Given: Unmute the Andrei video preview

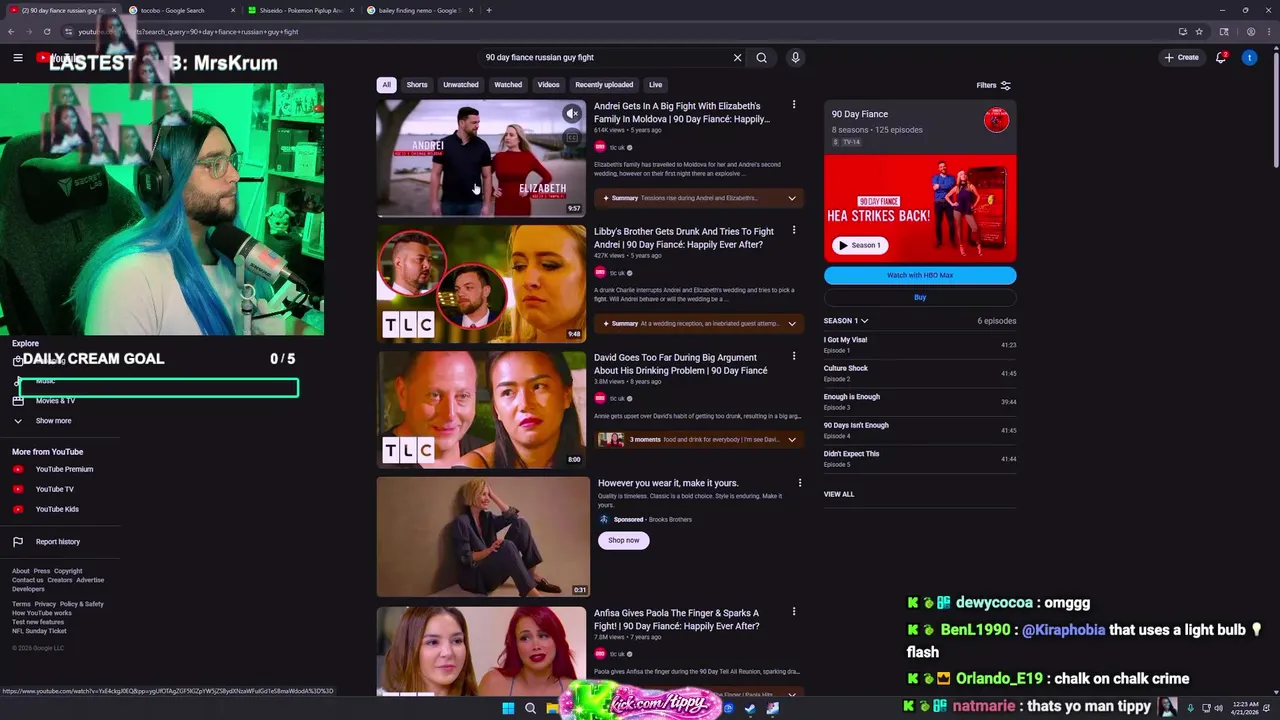Looking at the screenshot, I should (571, 114).
